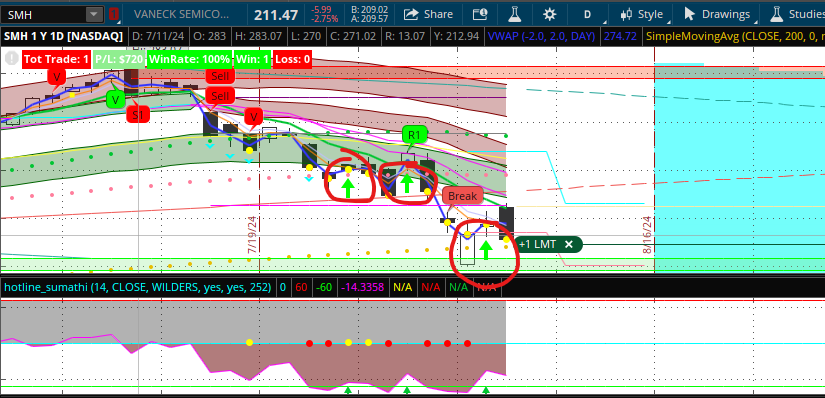Open the Style menu
The width and height of the screenshot is (825, 398).
641,14
